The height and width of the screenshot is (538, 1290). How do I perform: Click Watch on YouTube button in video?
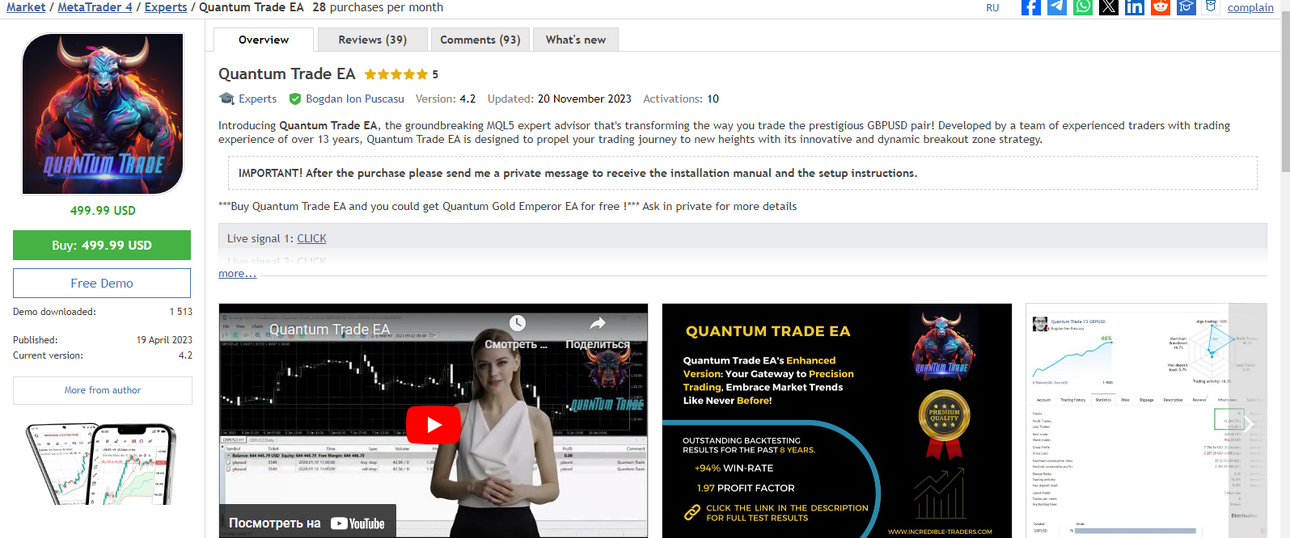pyautogui.click(x=307, y=522)
